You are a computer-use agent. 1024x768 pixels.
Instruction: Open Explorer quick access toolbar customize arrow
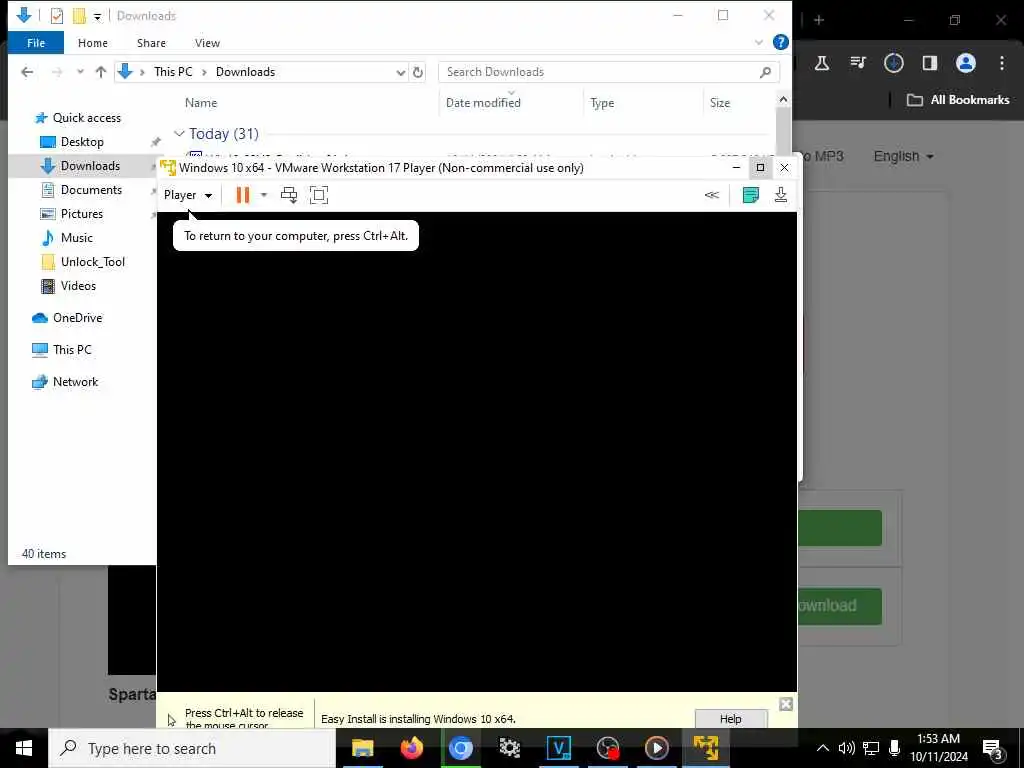tap(97, 16)
